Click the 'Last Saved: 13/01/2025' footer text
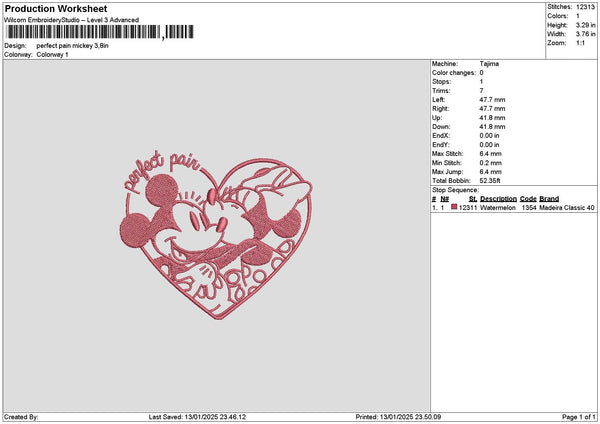This screenshot has width=600, height=424. tap(197, 417)
